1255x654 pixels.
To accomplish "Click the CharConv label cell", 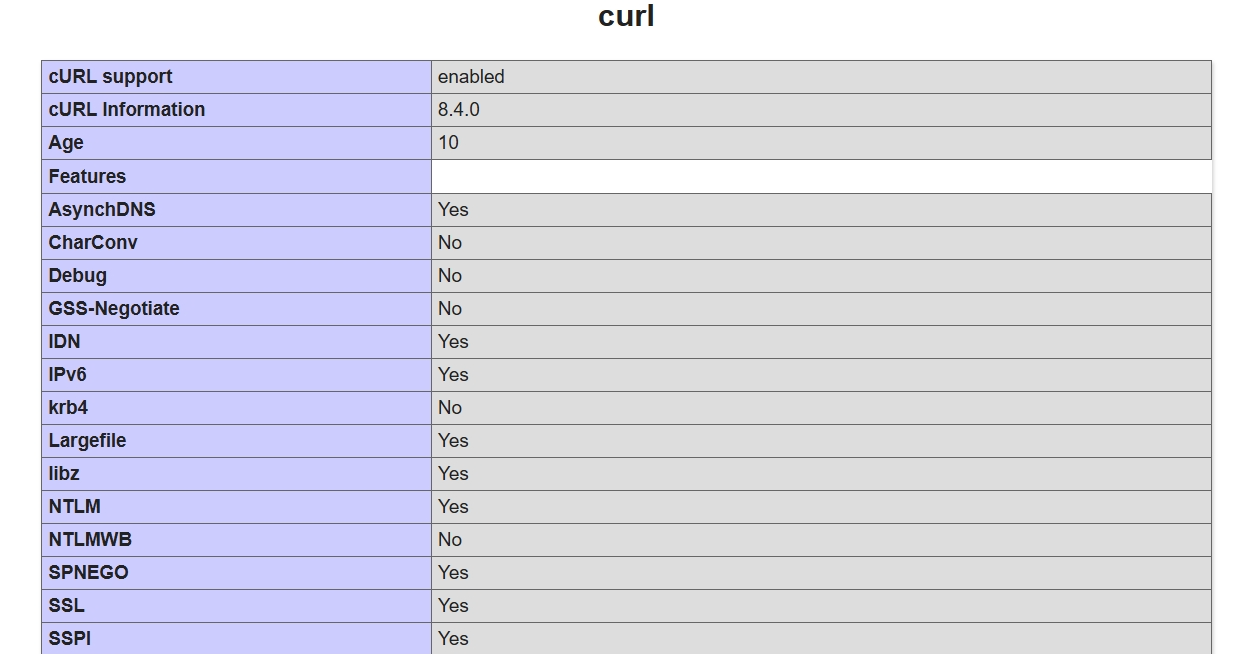I will 93,243.
